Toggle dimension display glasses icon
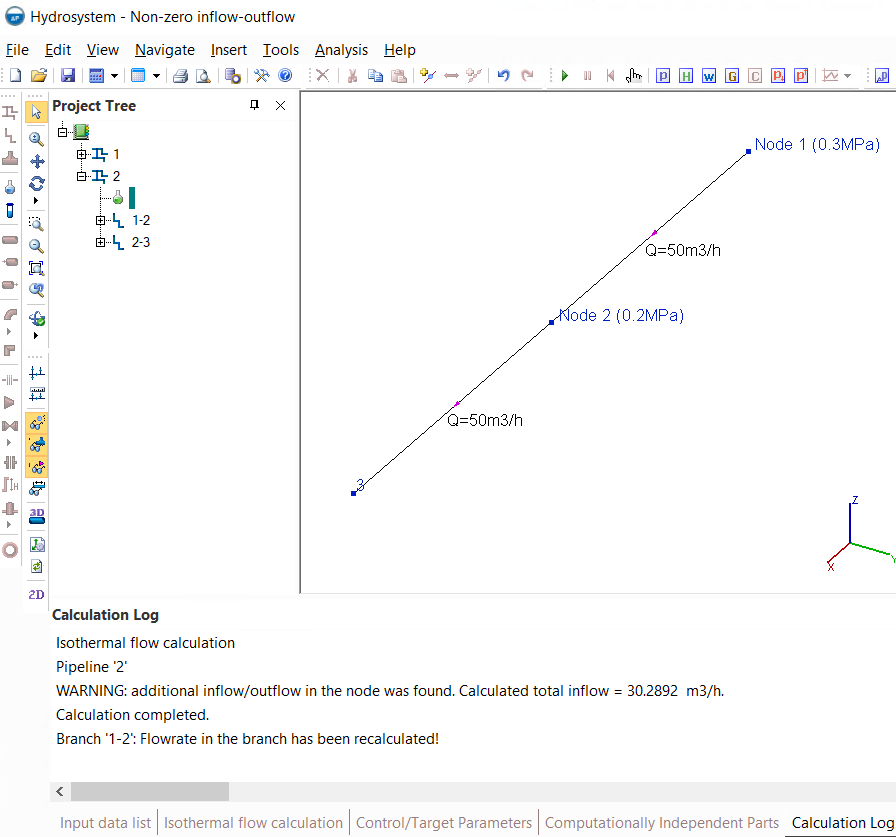This screenshot has height=837, width=896. click(x=37, y=489)
